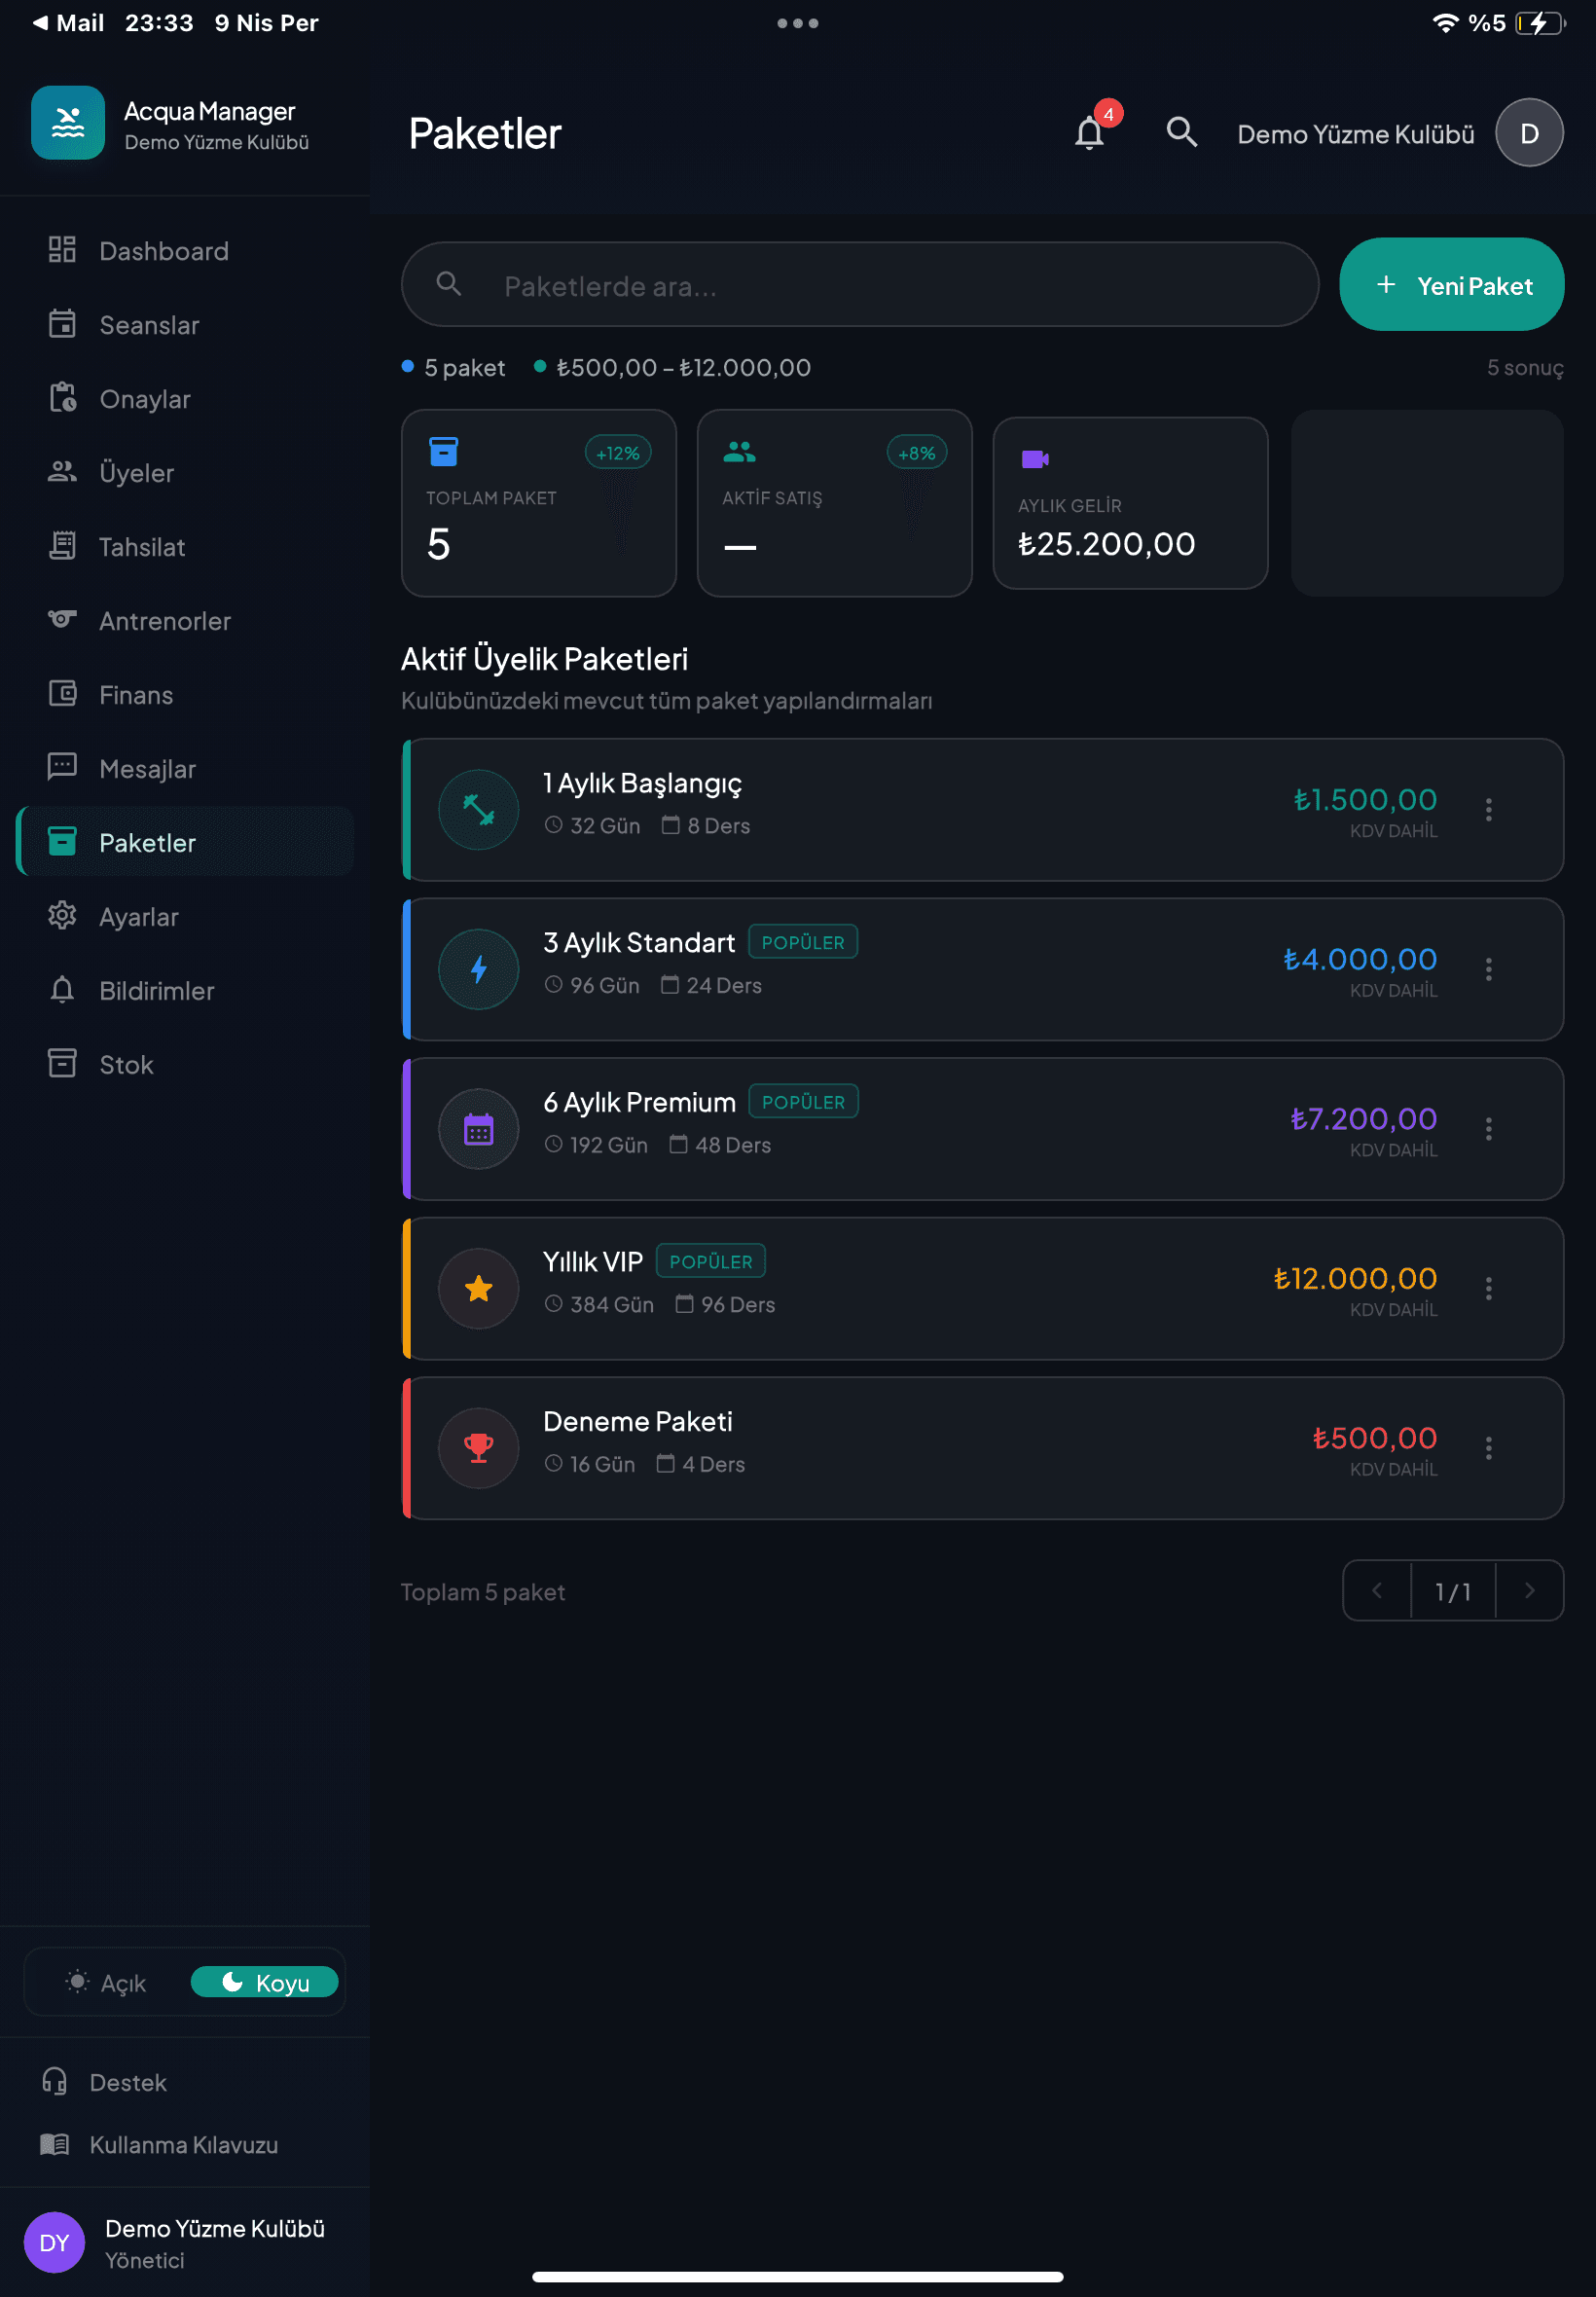Click the Toplam Paket box icon
The height and width of the screenshot is (2297, 1596).
pos(443,452)
